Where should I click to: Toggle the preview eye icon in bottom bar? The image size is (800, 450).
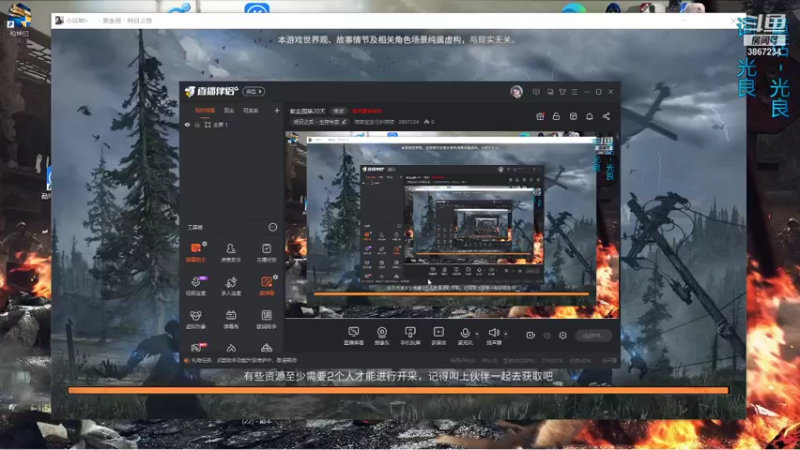[547, 335]
